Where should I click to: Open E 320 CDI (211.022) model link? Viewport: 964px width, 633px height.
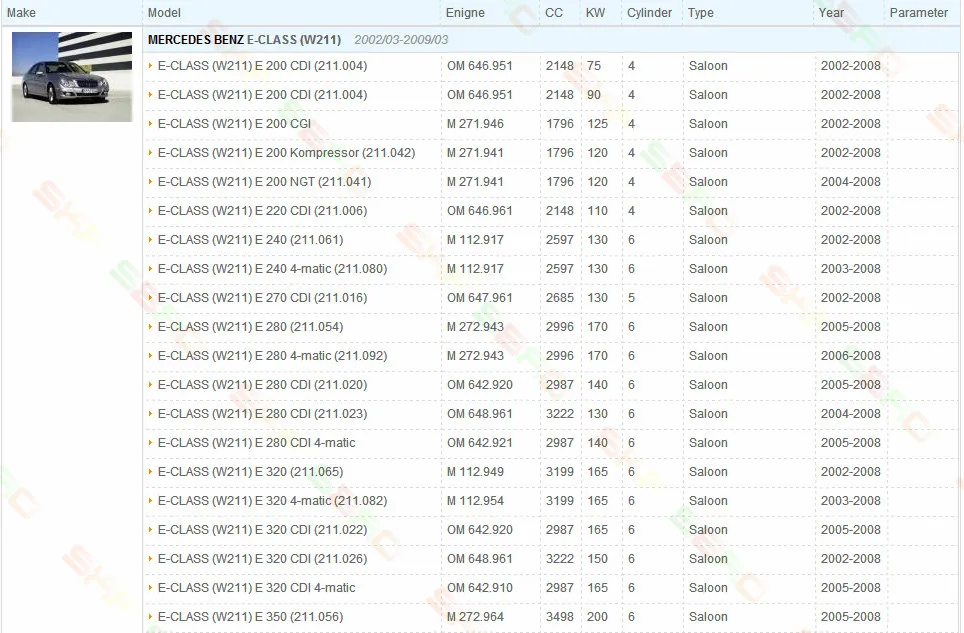click(x=263, y=530)
